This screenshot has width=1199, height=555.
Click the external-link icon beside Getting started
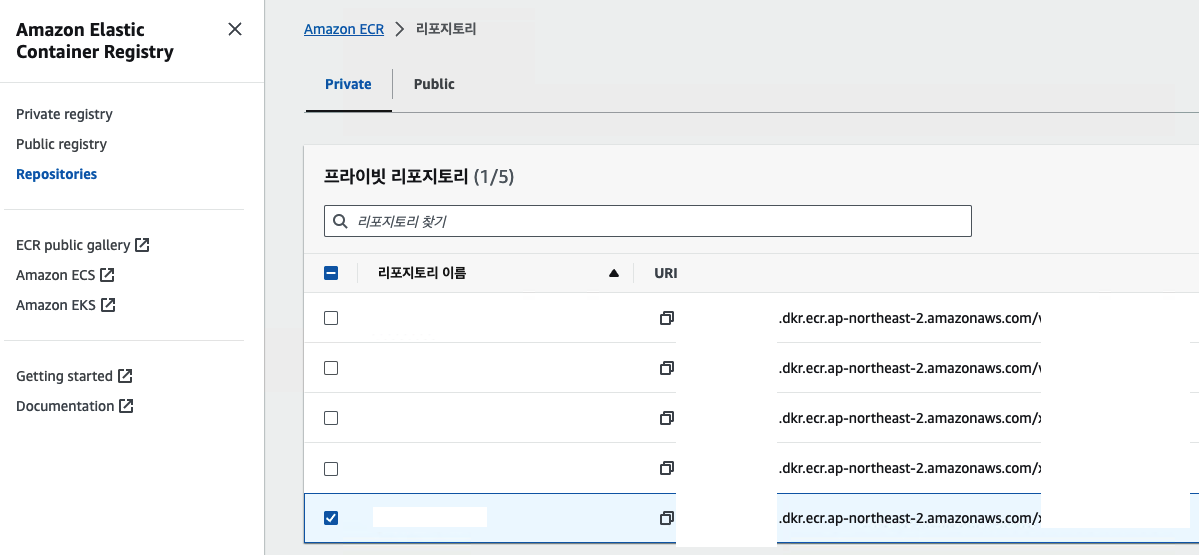125,376
